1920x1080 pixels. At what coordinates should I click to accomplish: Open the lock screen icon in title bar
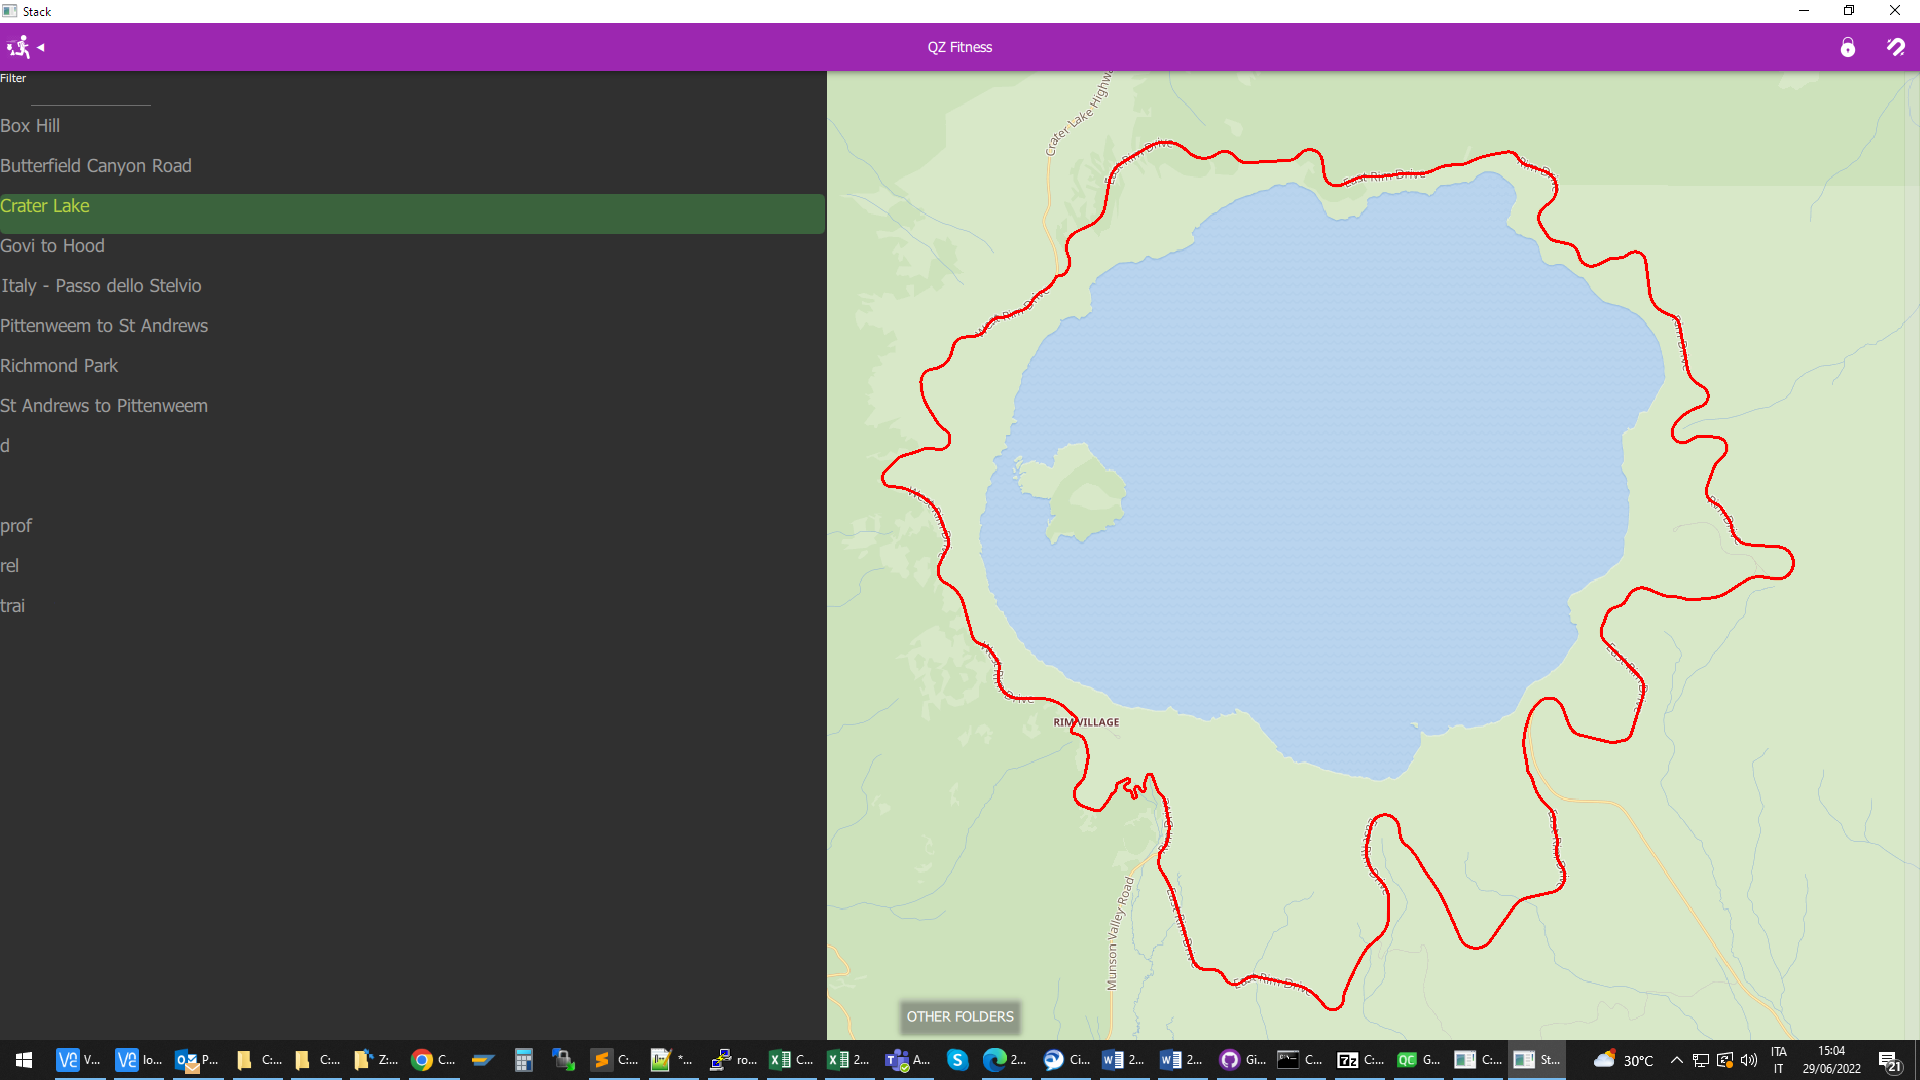pos(1848,47)
